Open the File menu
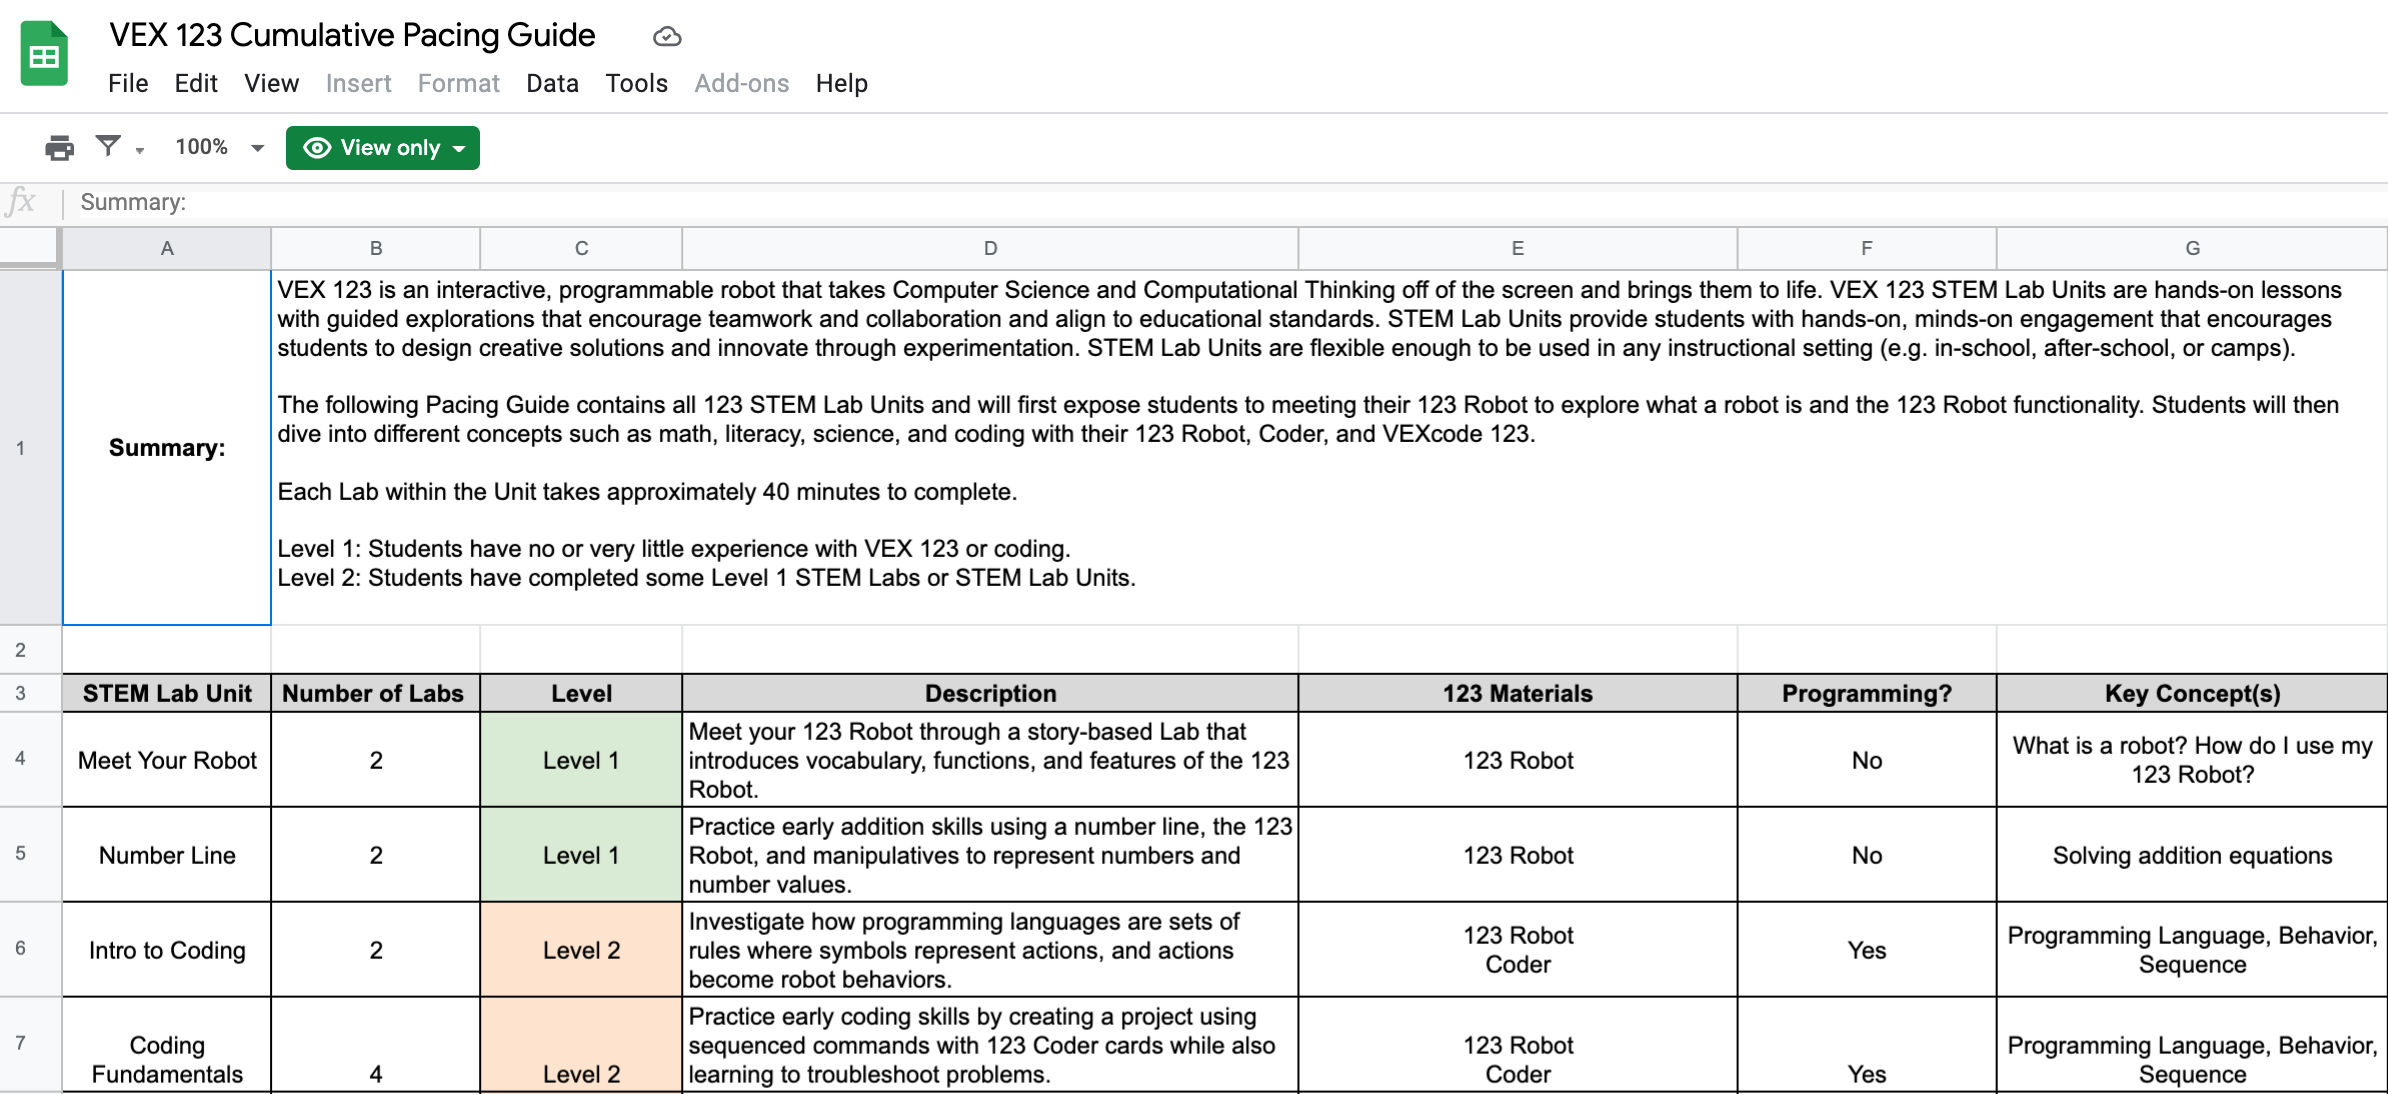 (128, 83)
